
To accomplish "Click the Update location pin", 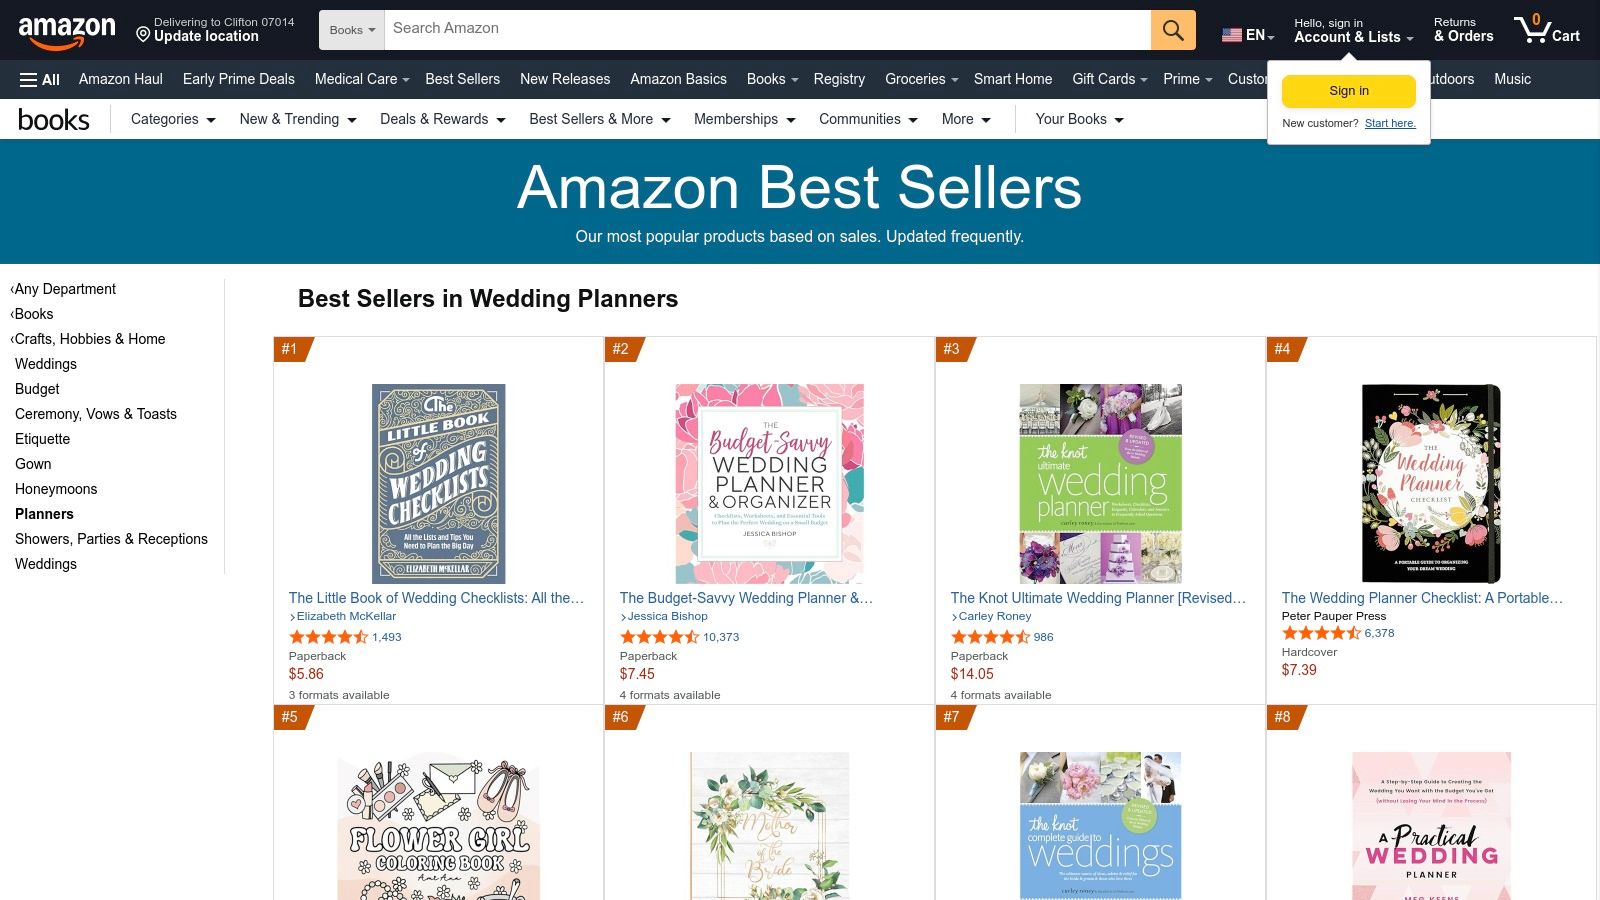I will [143, 35].
